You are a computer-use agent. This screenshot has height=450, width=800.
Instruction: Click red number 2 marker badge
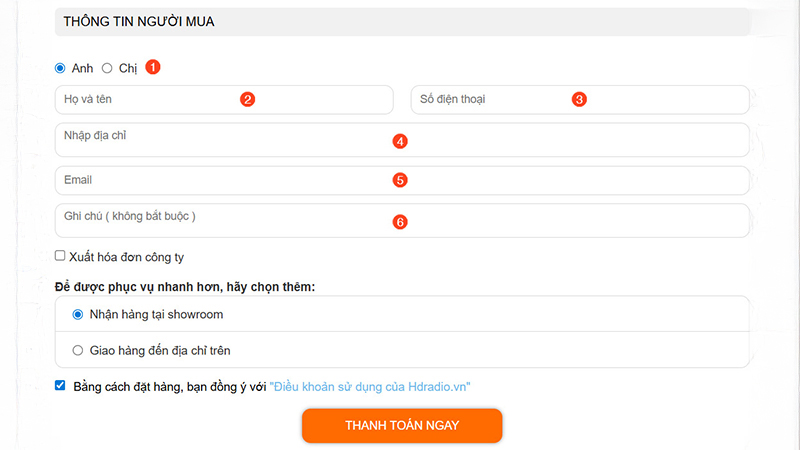point(247,99)
